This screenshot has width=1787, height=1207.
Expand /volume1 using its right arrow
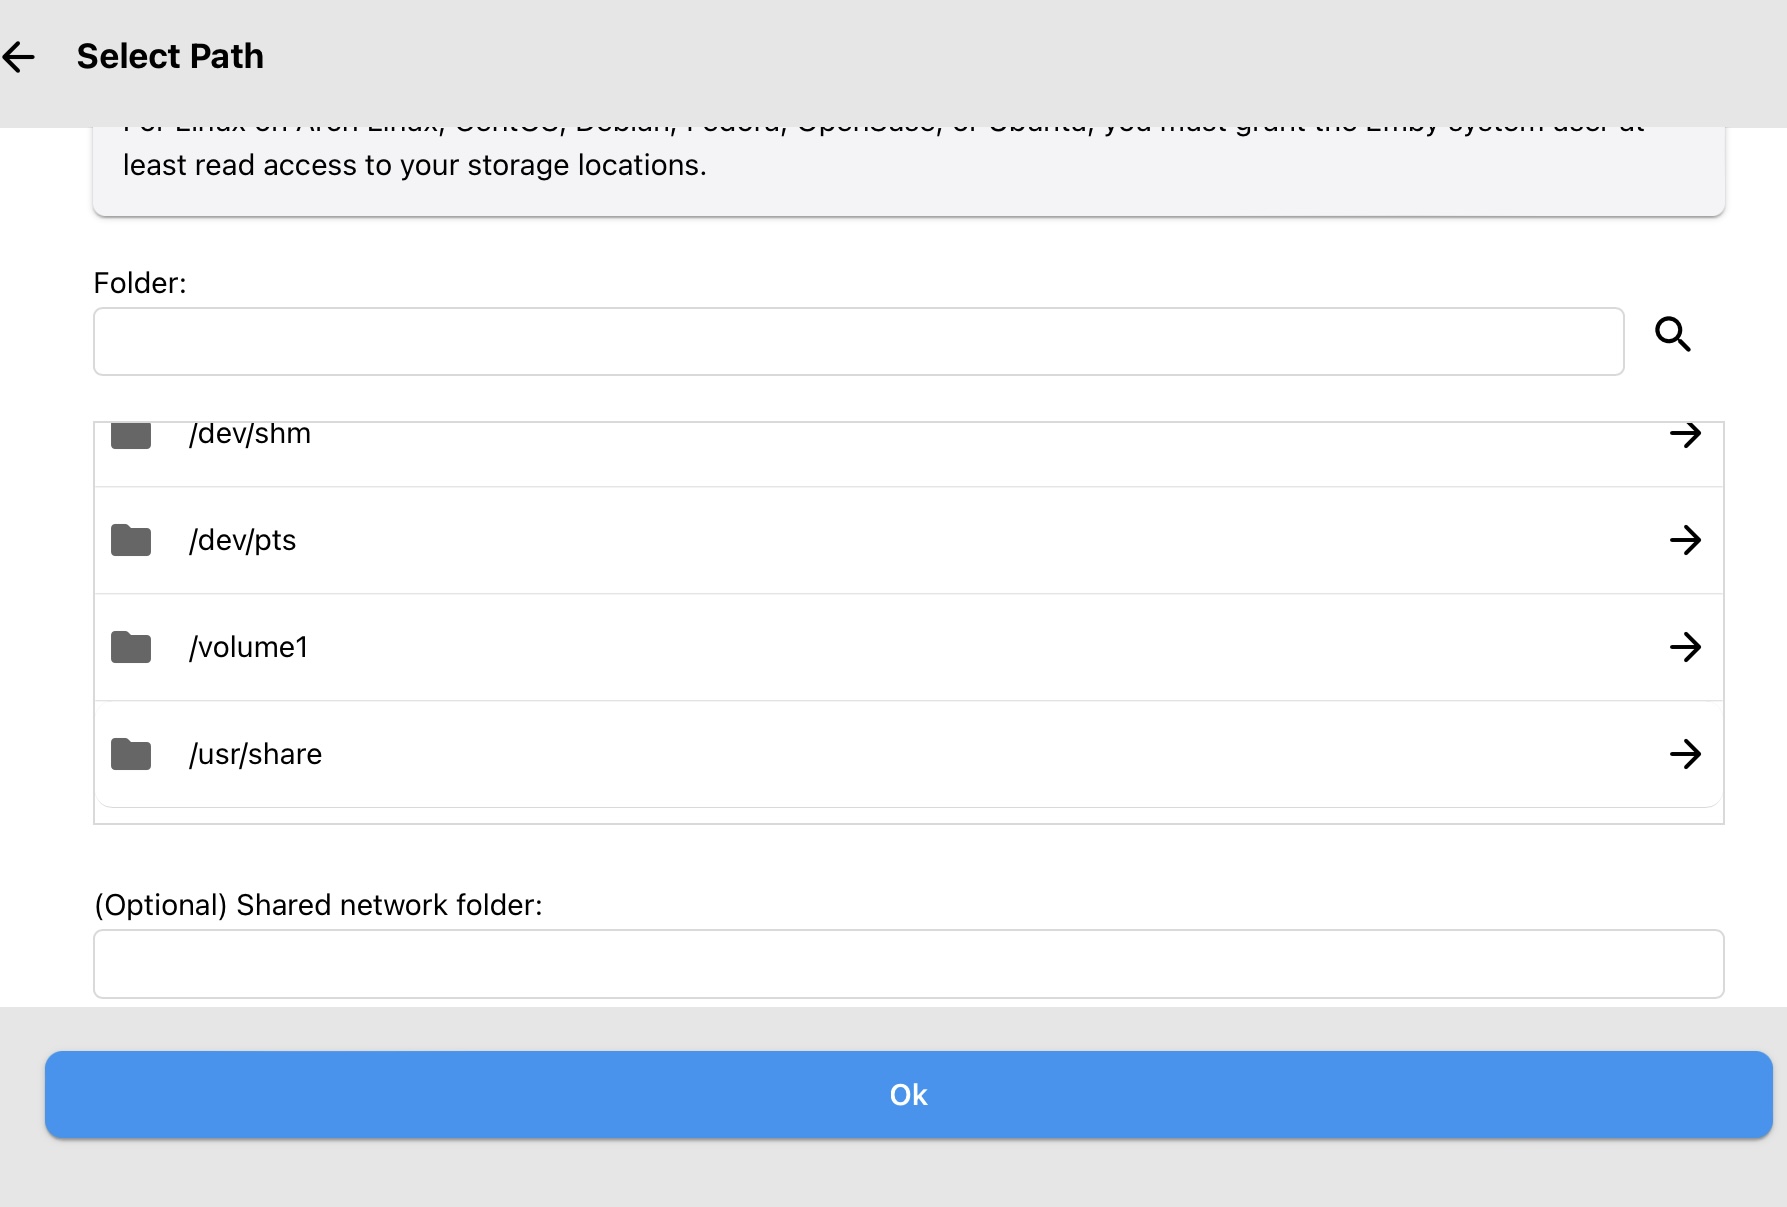1685,648
